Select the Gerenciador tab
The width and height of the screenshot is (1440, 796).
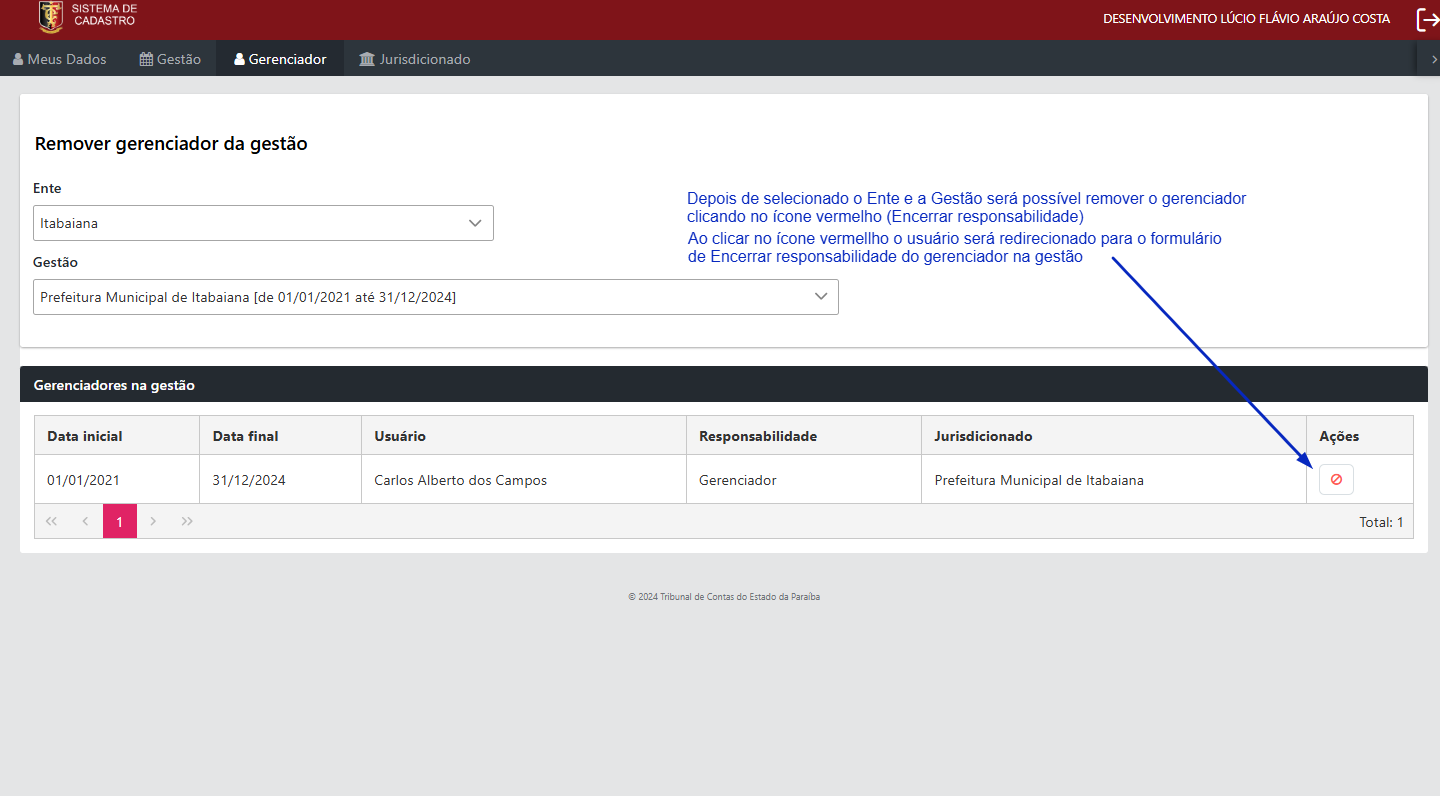pyautogui.click(x=280, y=59)
